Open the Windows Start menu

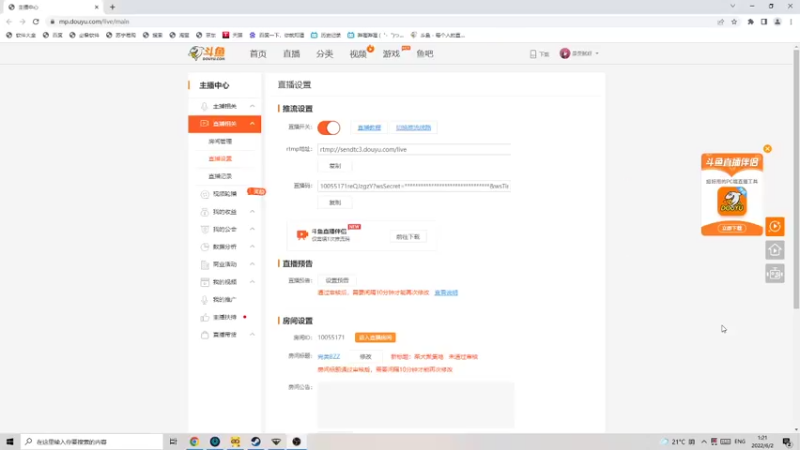pyautogui.click(x=9, y=441)
